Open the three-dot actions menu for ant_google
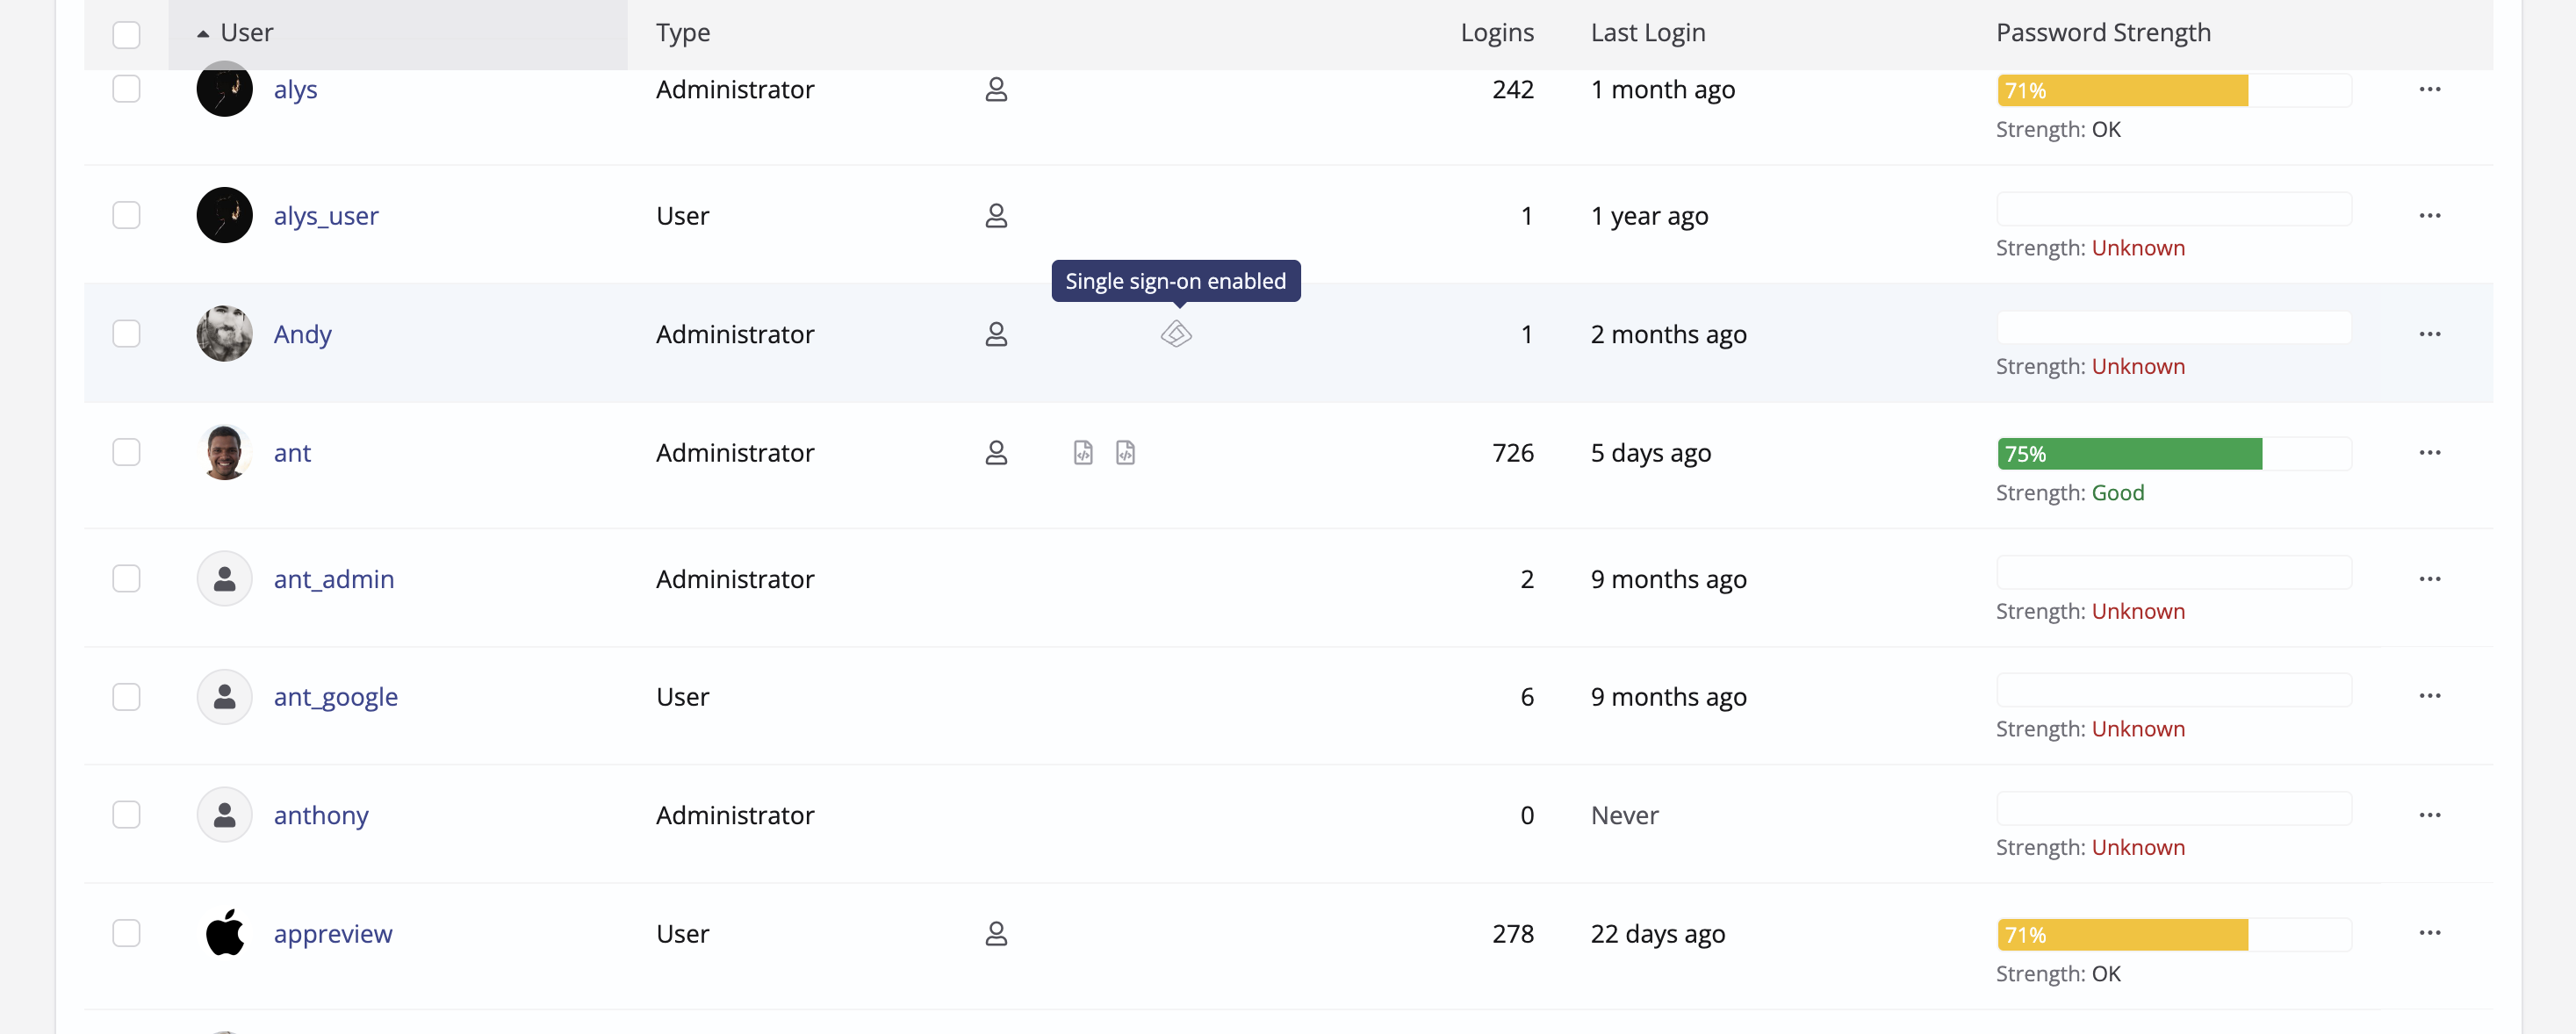This screenshot has height=1034, width=2576. [2429, 696]
